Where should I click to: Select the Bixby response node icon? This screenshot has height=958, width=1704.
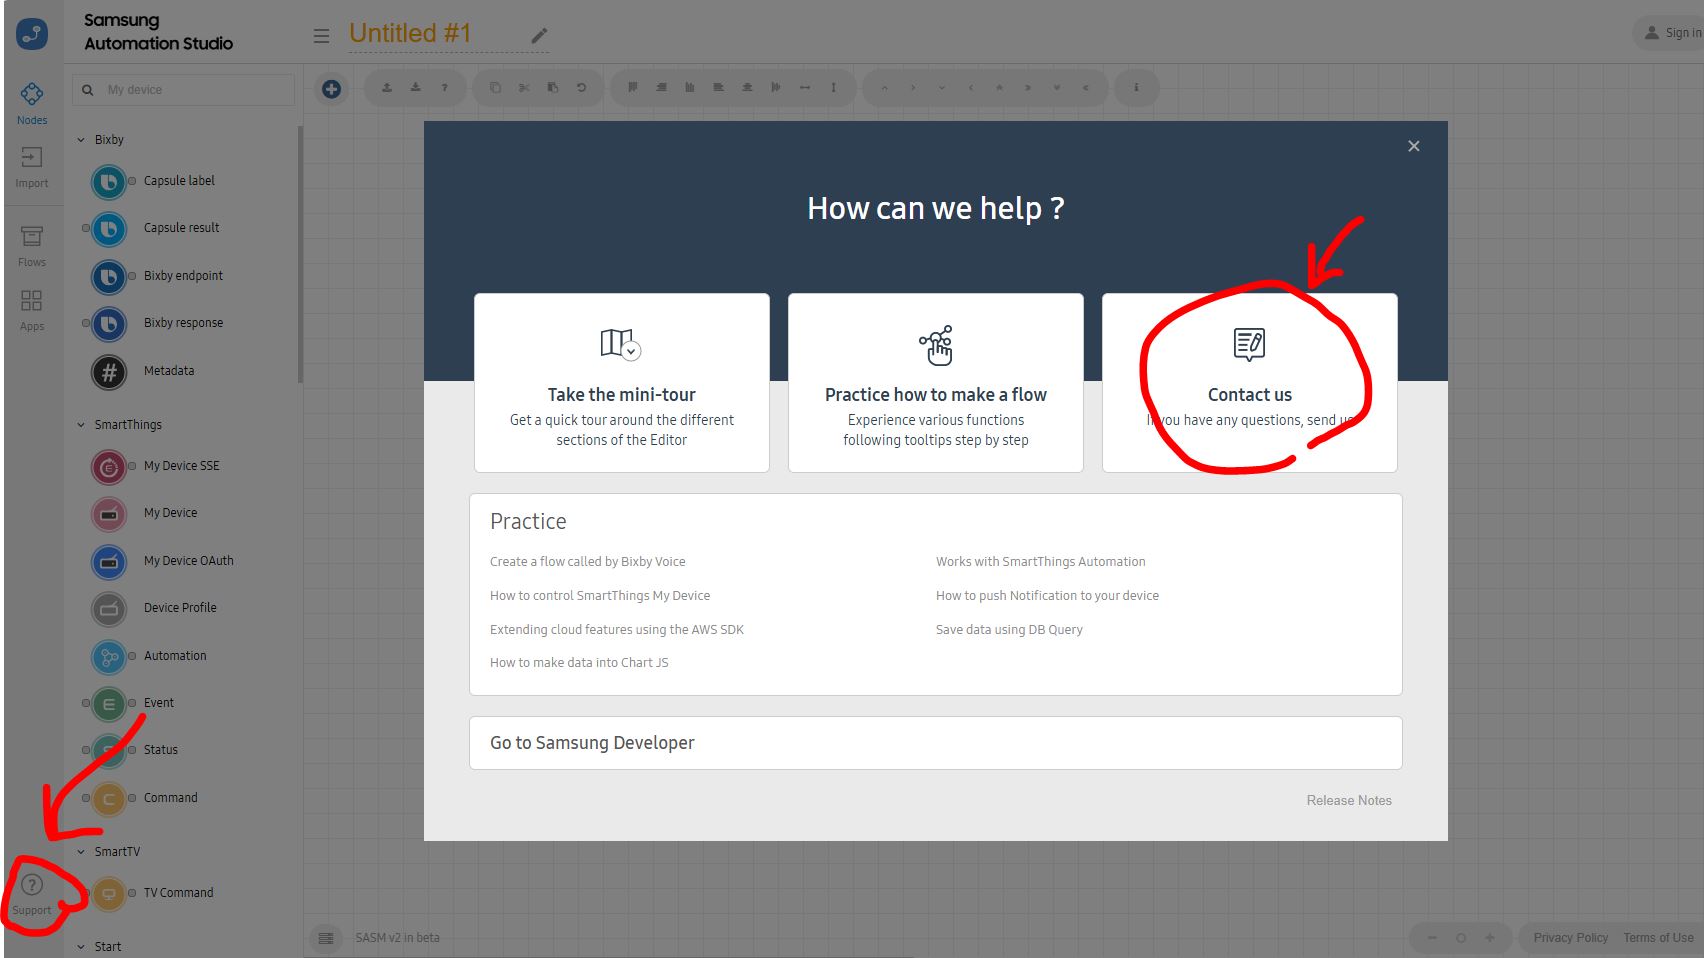coord(109,324)
